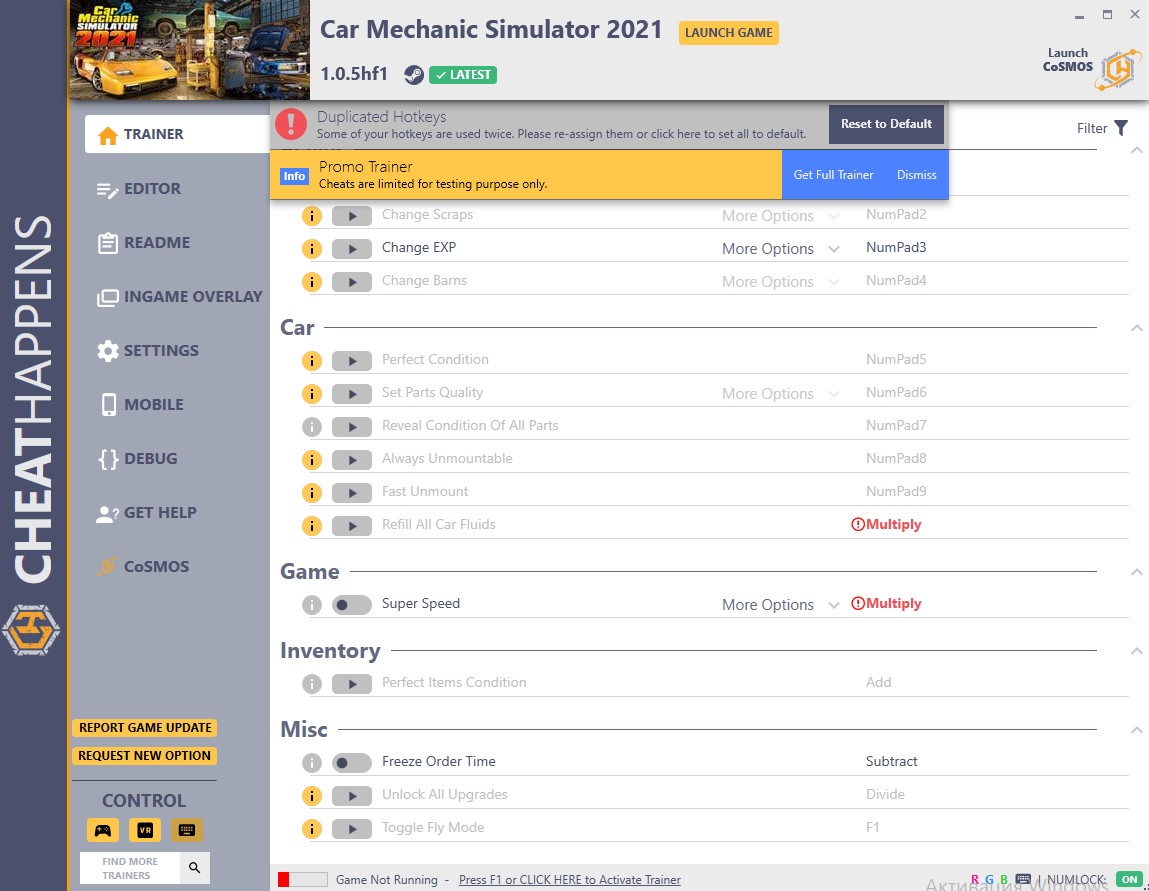This screenshot has height=891, width=1149.
Task: Click the keyboard icon in the status bar
Action: point(1023,879)
